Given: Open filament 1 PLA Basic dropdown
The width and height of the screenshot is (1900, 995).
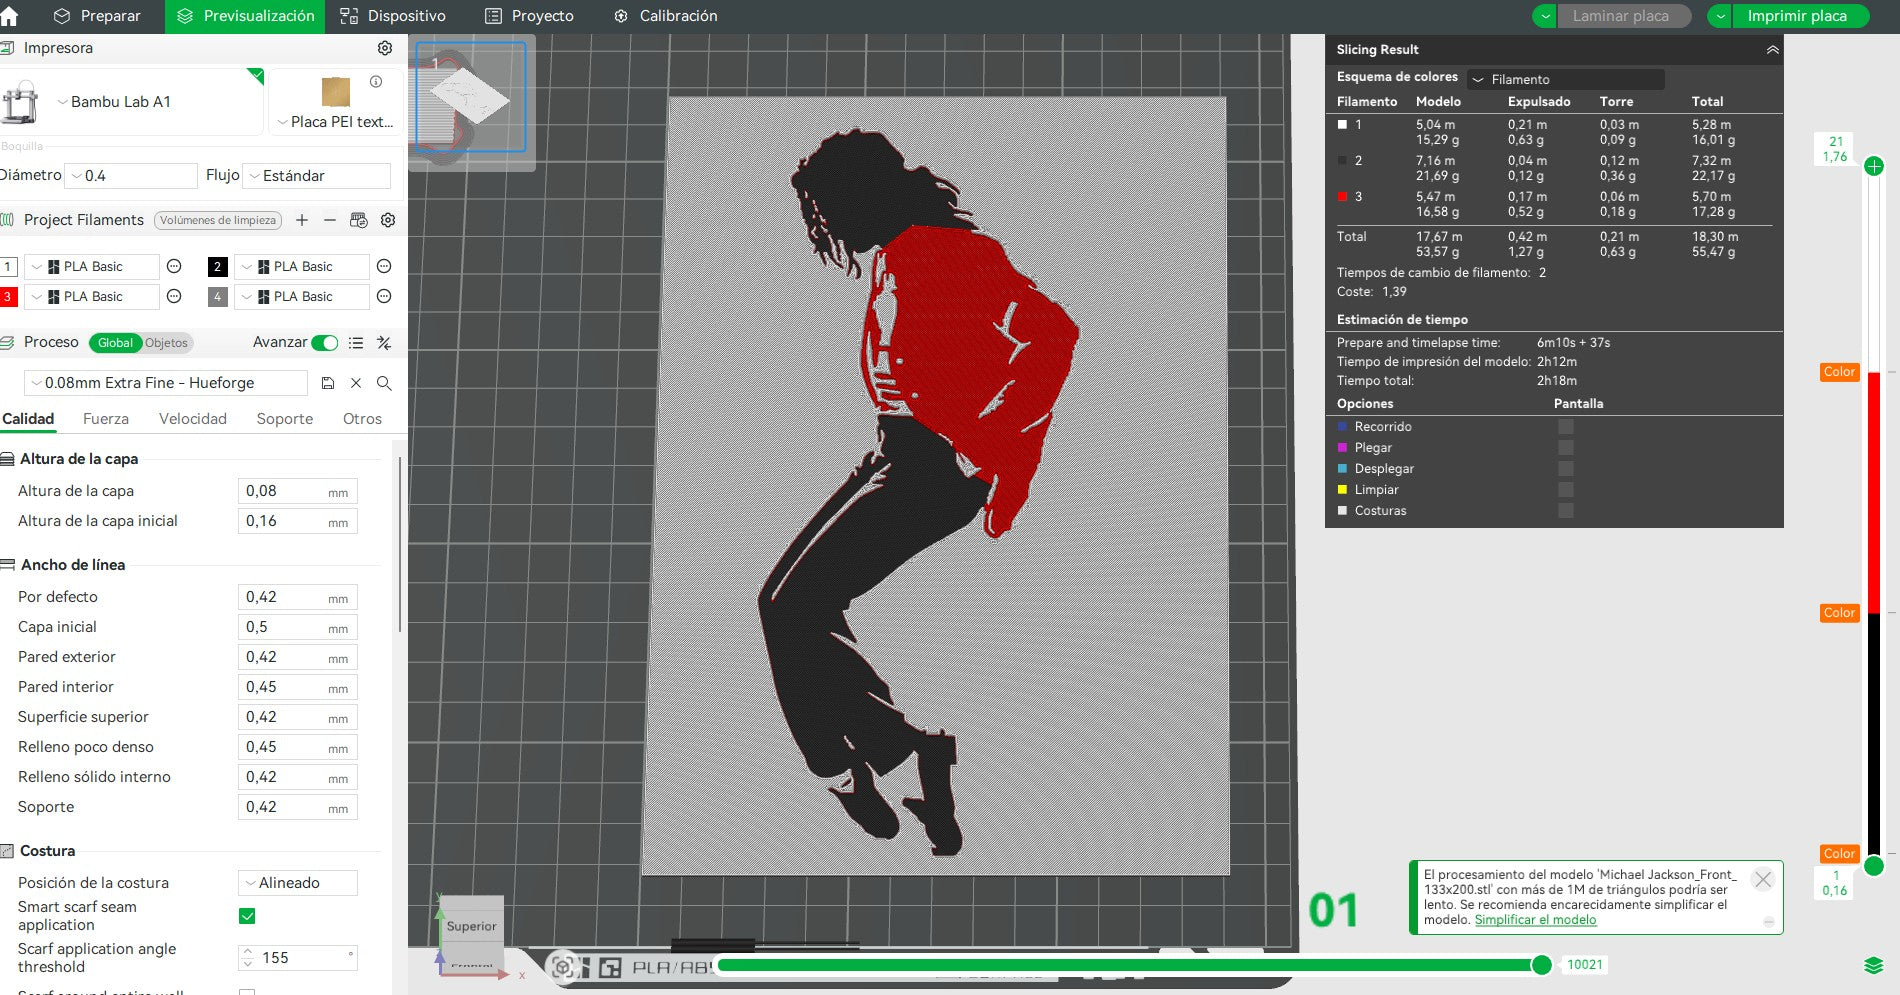Looking at the screenshot, I should [x=94, y=267].
